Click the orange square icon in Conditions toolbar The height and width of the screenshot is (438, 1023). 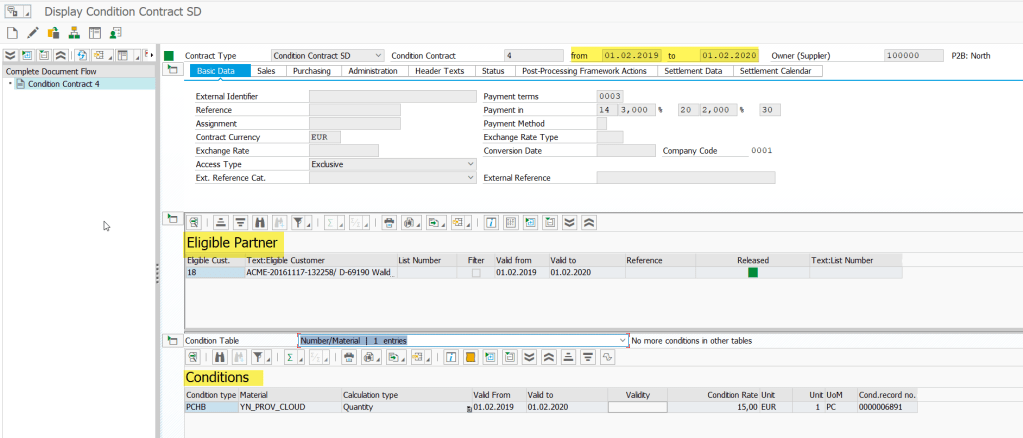coord(471,357)
